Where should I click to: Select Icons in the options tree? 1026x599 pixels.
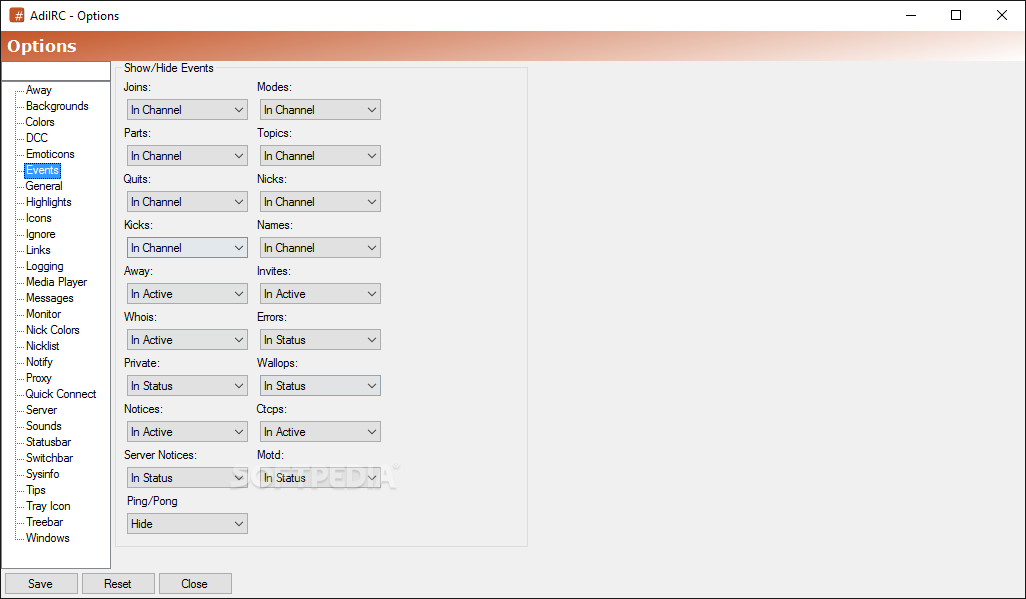(x=39, y=218)
